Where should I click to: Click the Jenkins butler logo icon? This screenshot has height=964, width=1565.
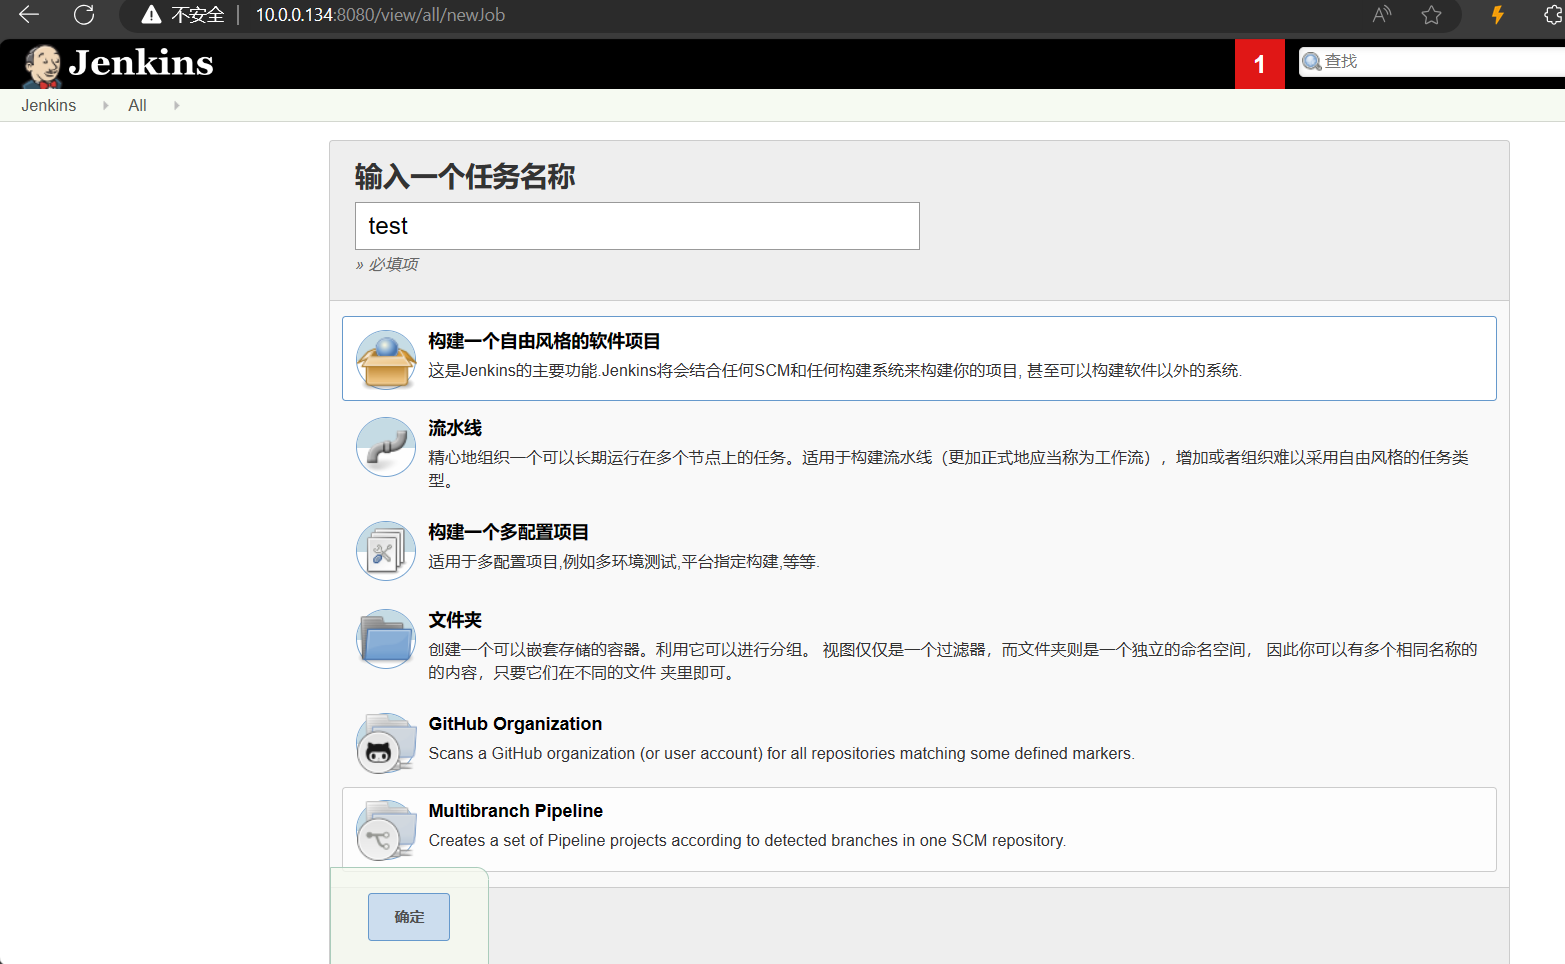42,65
